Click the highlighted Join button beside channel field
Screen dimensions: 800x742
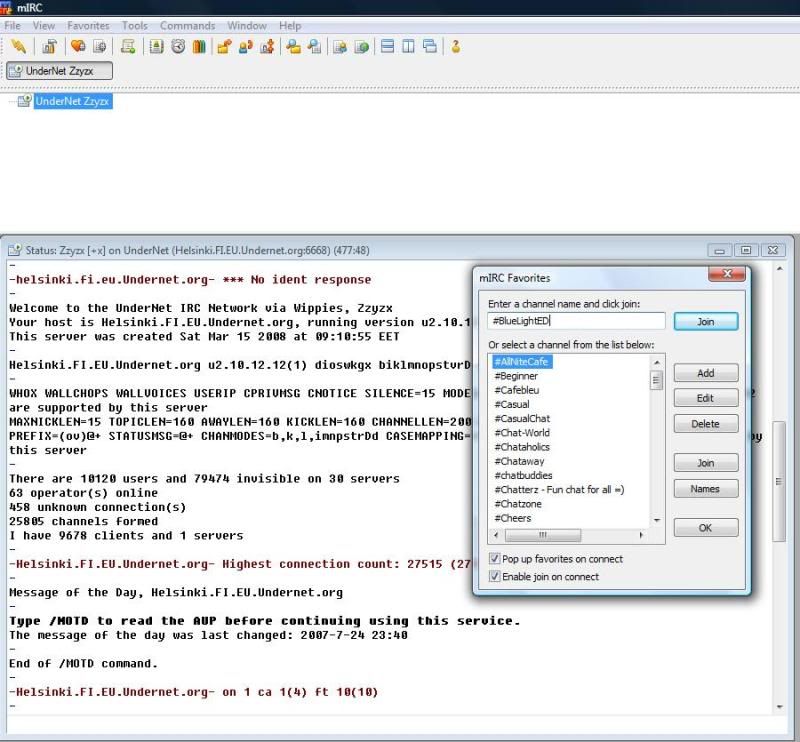[706, 321]
